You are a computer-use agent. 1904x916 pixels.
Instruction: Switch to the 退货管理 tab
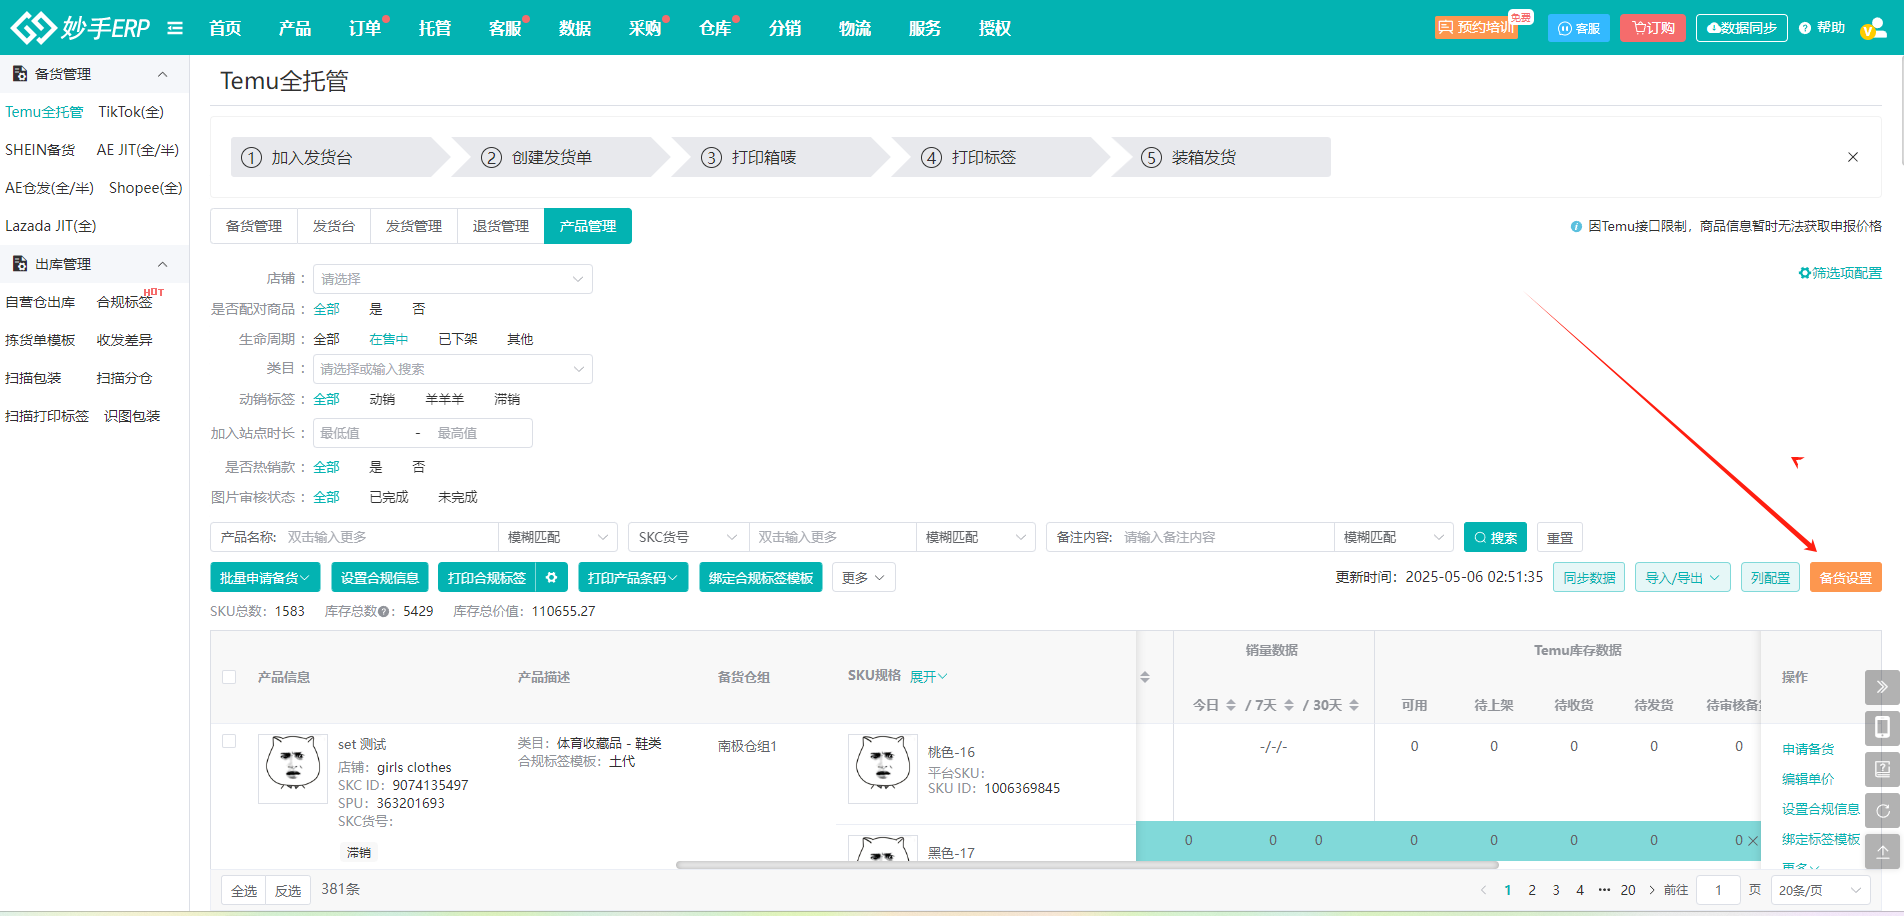click(x=501, y=226)
